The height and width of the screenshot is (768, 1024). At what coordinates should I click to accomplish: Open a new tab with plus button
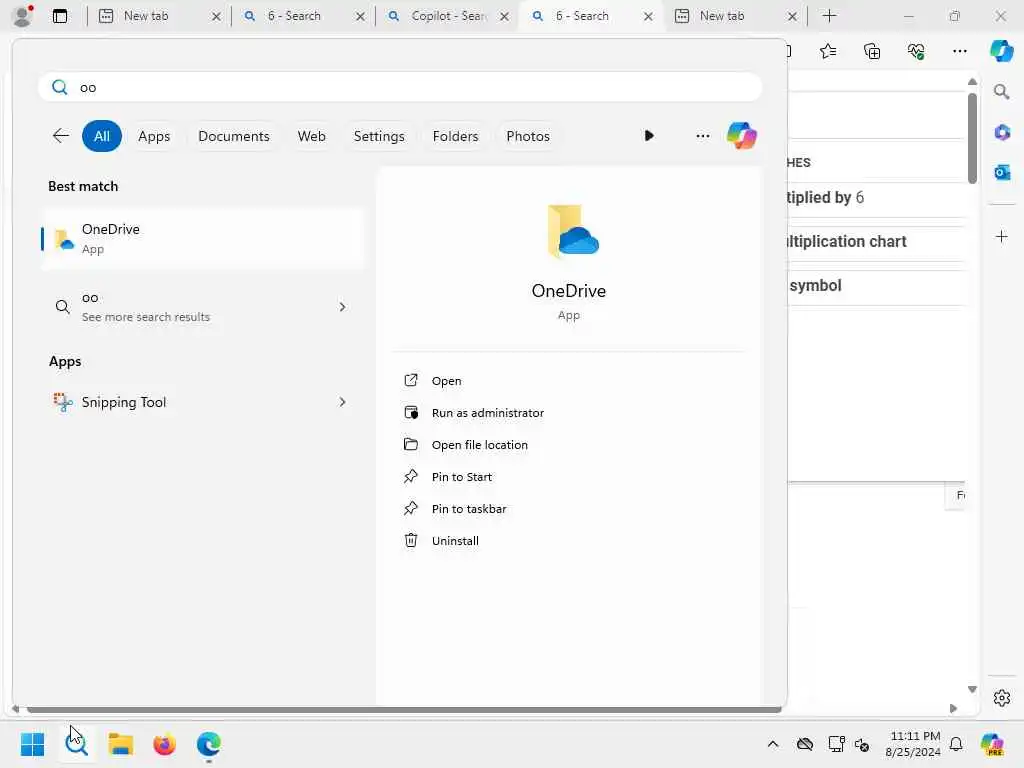[x=829, y=16]
